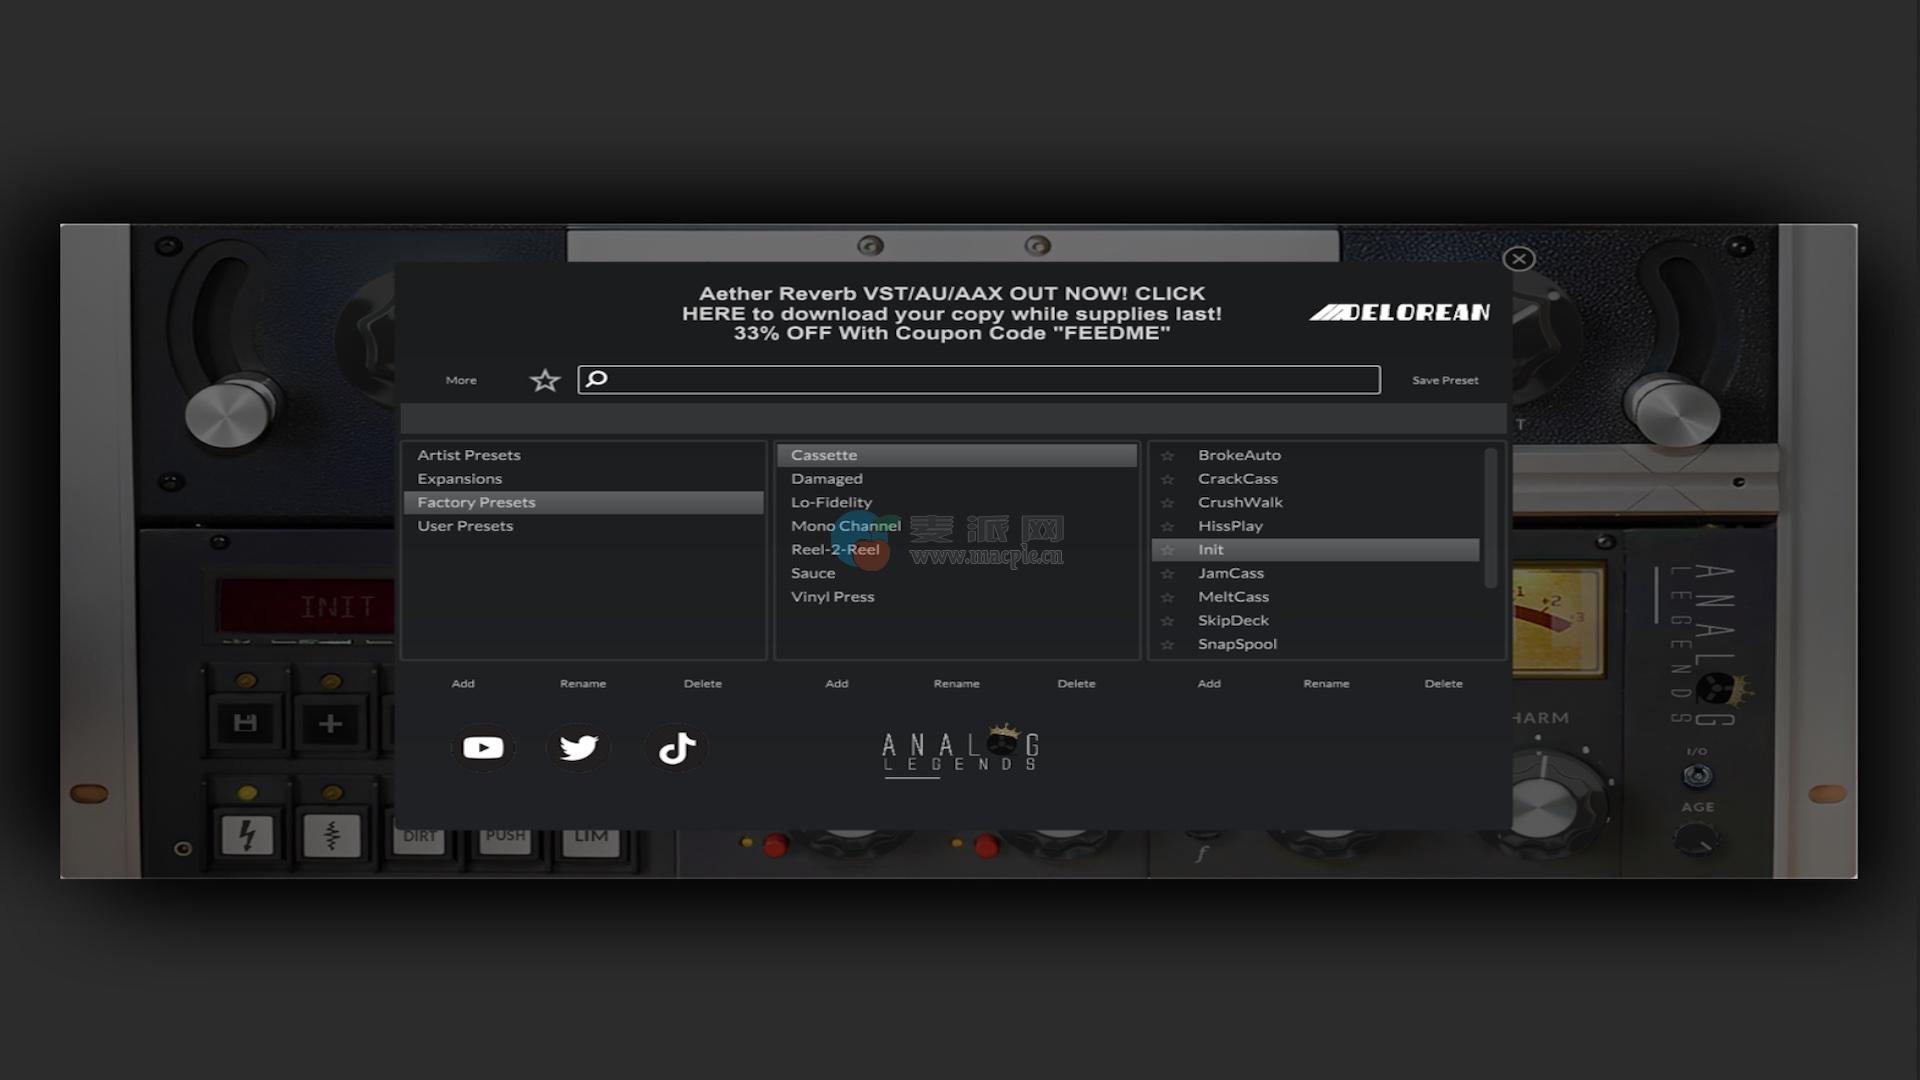Click inside the preset search field
The image size is (1920, 1080).
coord(990,380)
